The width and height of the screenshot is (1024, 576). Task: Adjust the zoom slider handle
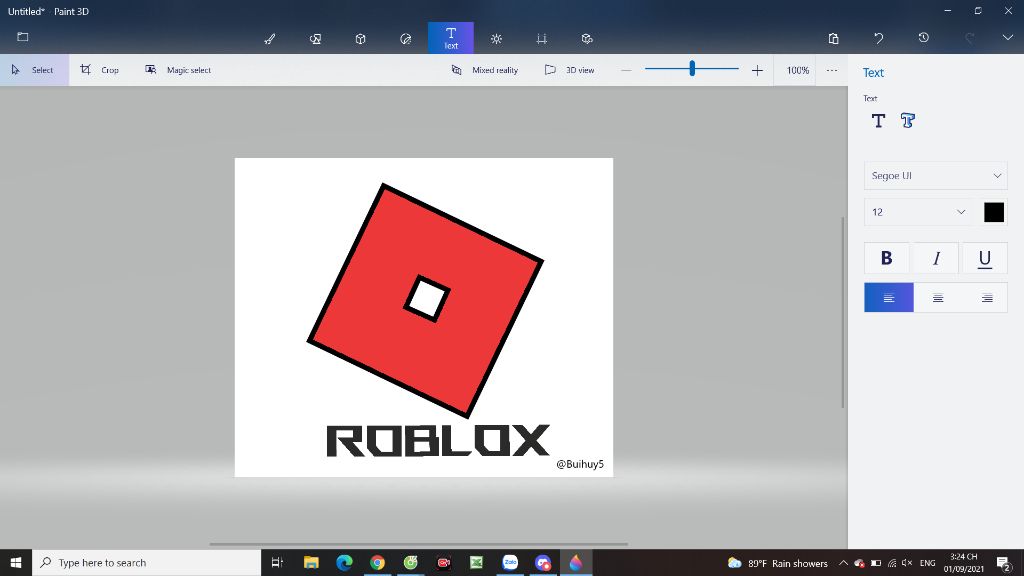pos(692,68)
